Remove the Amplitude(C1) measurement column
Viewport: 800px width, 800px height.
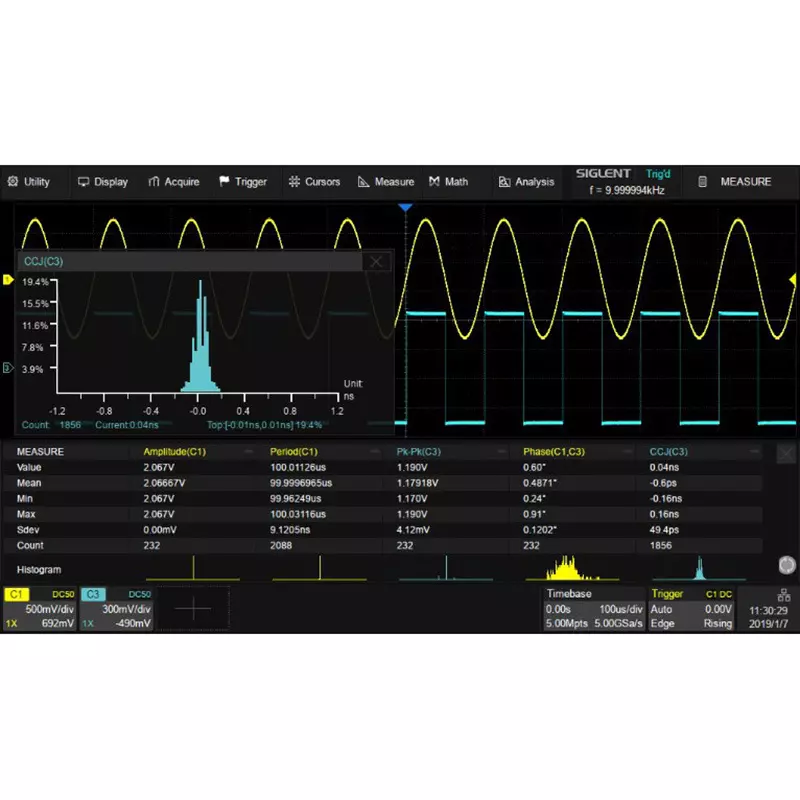(248, 452)
